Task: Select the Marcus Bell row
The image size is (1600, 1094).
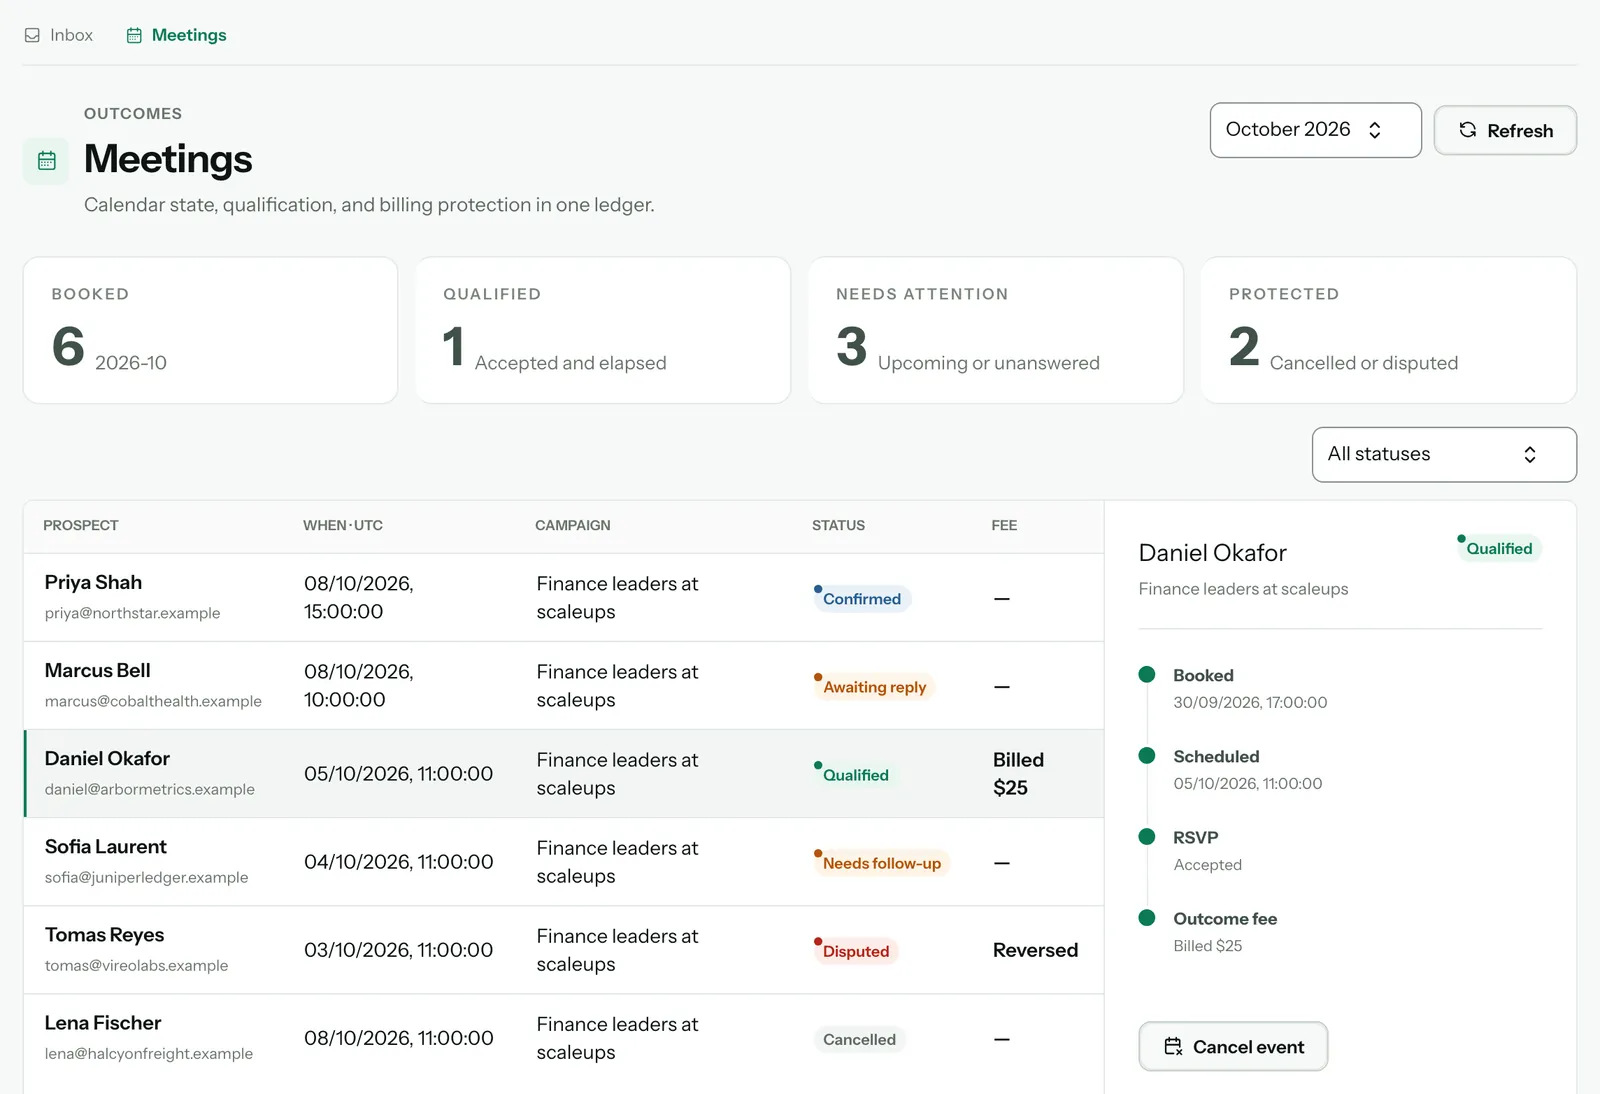Action: click(564, 686)
